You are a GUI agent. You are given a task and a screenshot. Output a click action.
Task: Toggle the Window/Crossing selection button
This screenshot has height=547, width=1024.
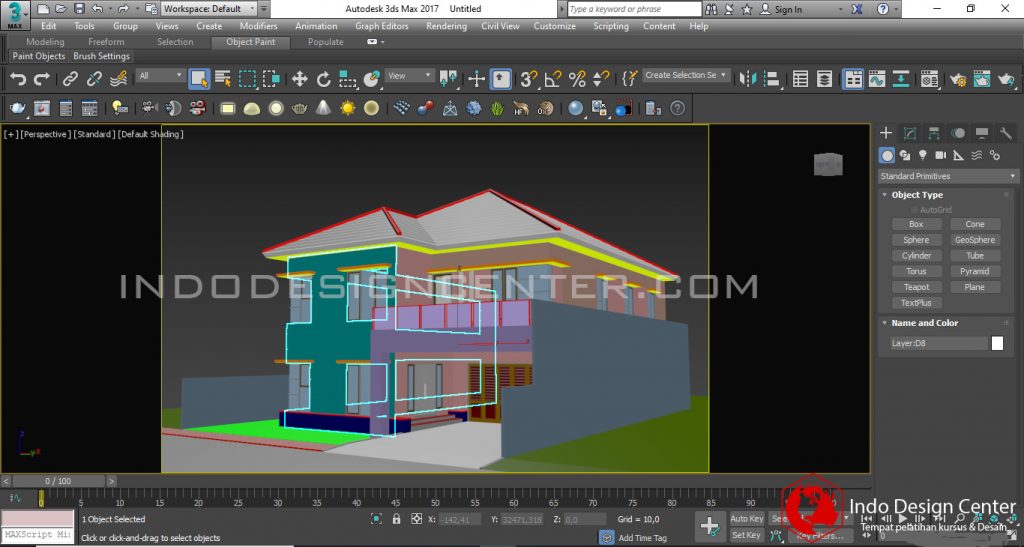tap(271, 79)
